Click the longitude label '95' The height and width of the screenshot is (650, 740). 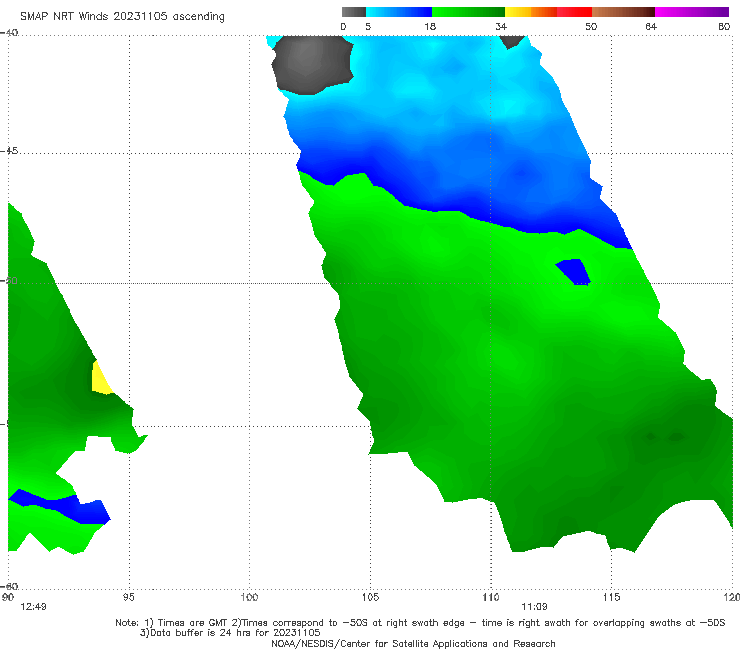coord(128,597)
